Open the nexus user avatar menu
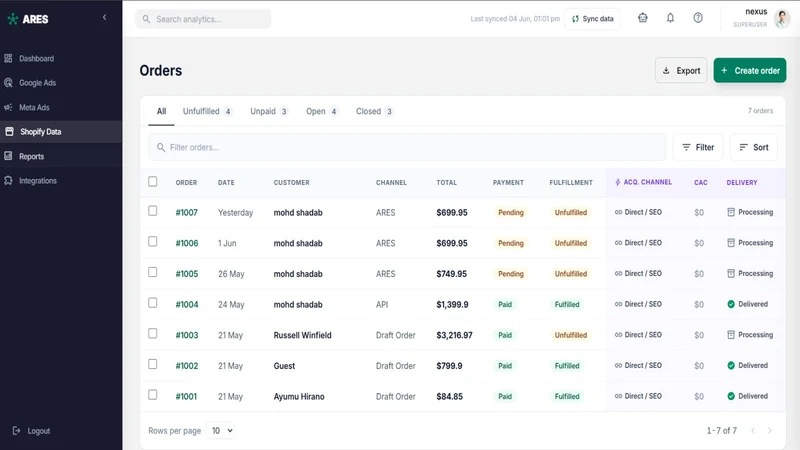The width and height of the screenshot is (800, 450). tap(782, 19)
